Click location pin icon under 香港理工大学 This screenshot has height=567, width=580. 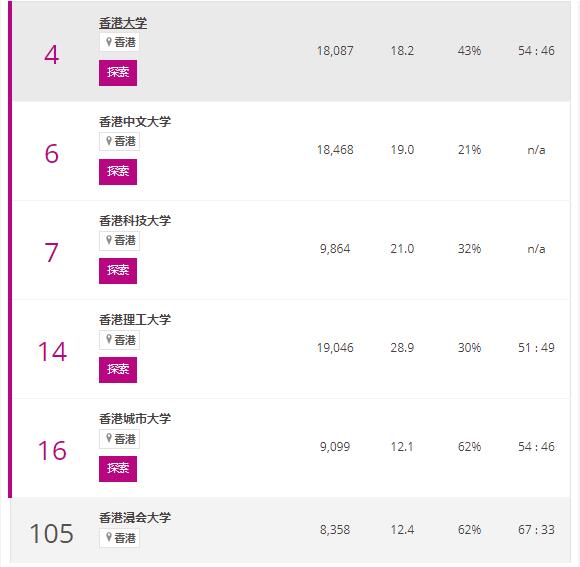[x=109, y=339]
